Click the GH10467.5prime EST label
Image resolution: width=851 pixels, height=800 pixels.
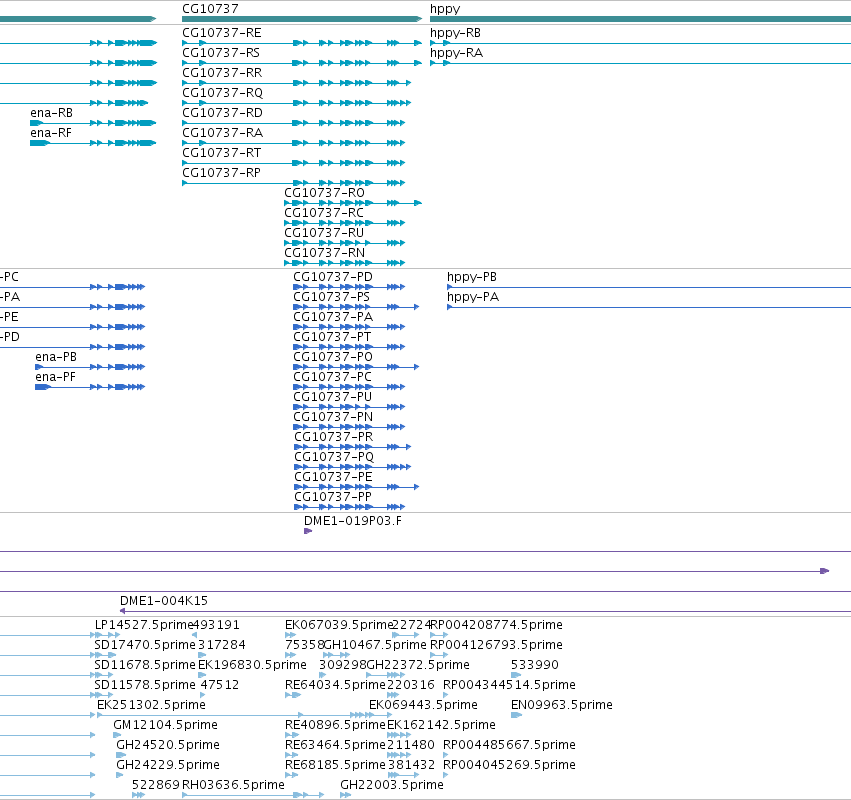click(376, 645)
